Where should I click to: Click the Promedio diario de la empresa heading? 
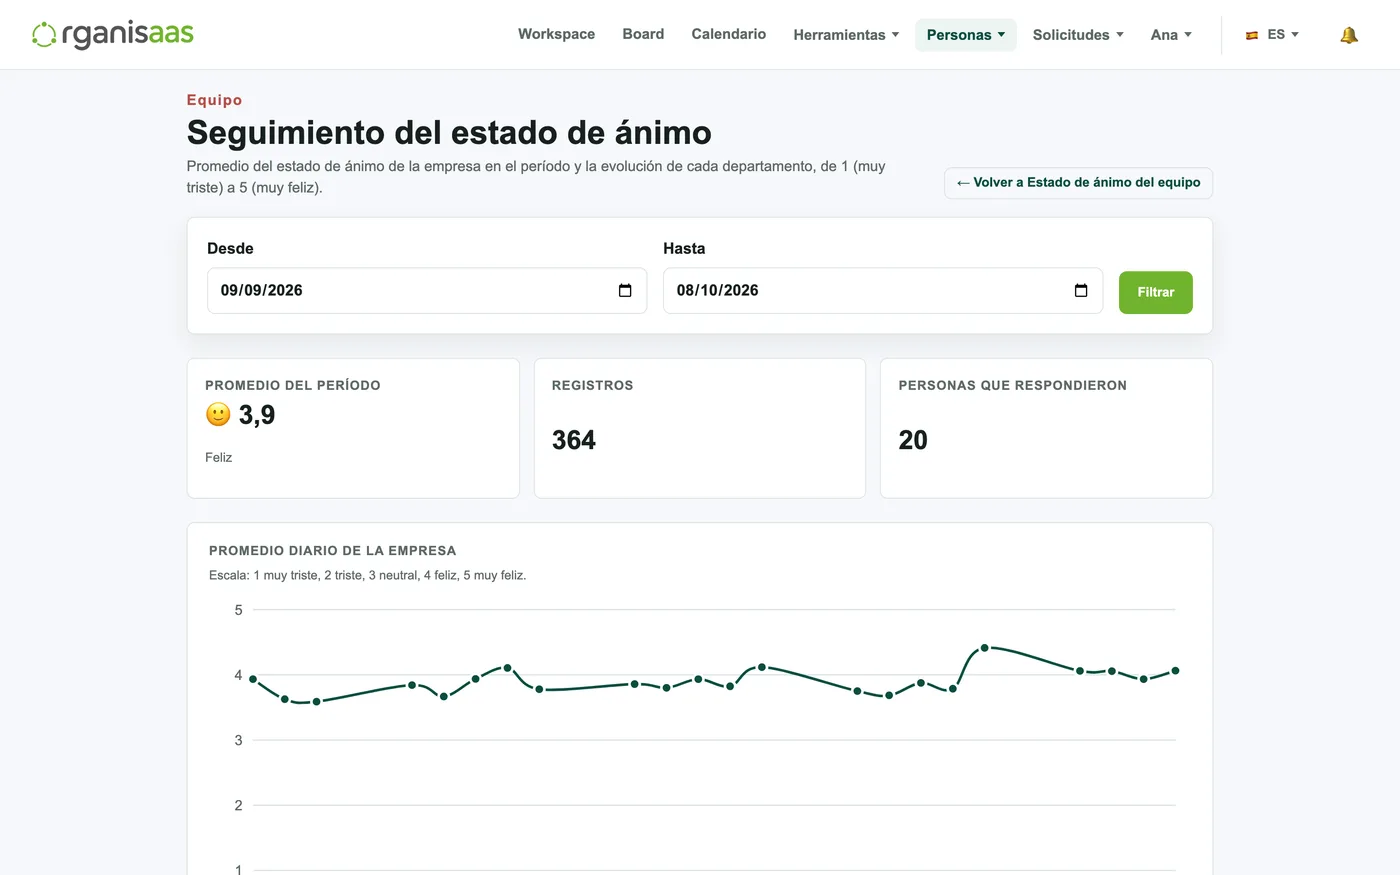click(333, 551)
